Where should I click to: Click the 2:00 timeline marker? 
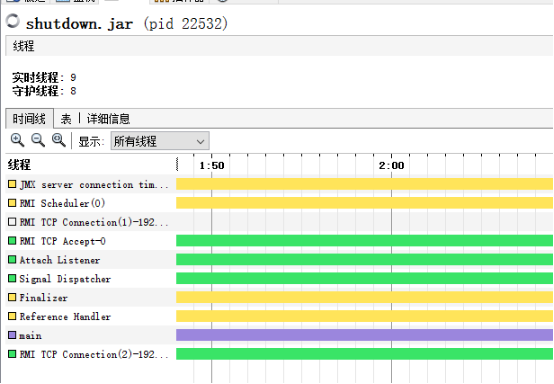point(391,166)
